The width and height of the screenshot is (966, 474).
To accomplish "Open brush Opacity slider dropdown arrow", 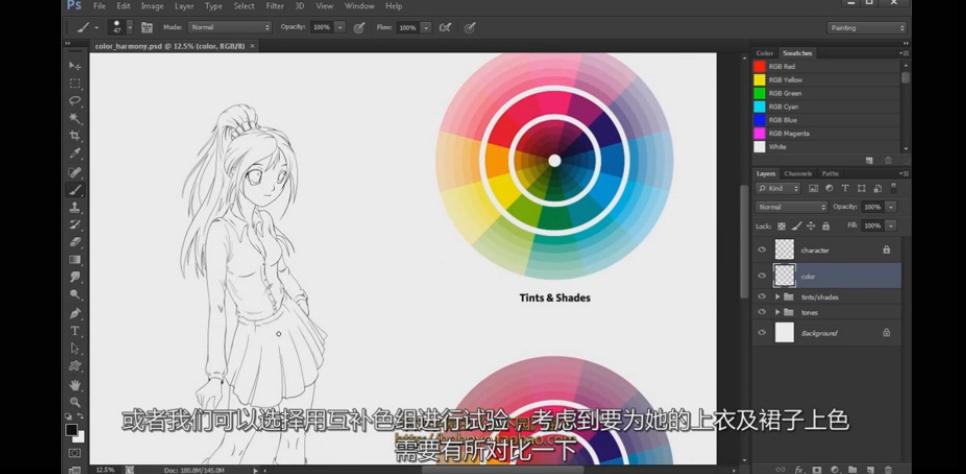I will [x=340, y=28].
